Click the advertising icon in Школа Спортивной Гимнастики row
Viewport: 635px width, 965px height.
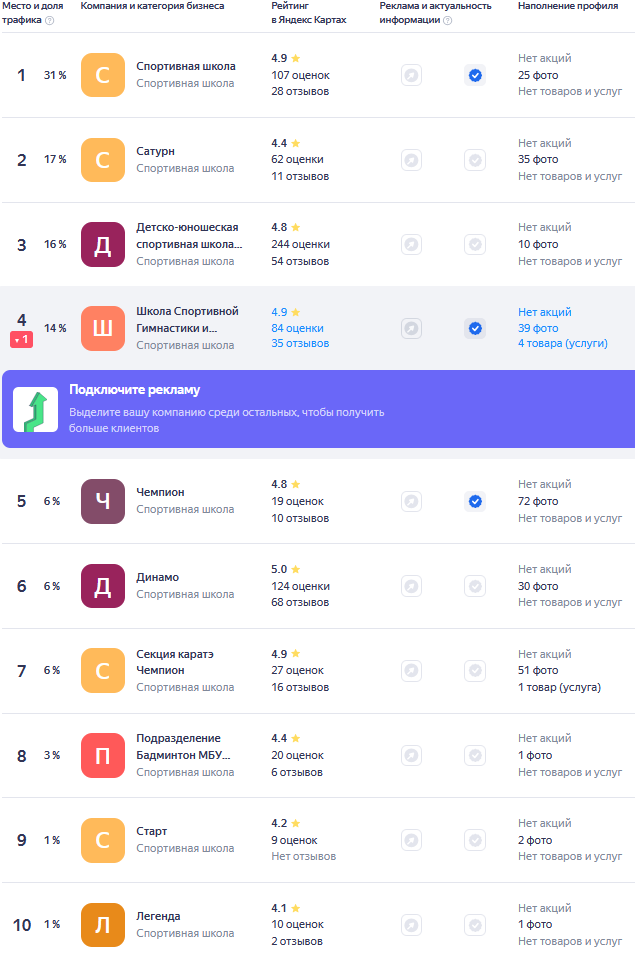tap(411, 328)
